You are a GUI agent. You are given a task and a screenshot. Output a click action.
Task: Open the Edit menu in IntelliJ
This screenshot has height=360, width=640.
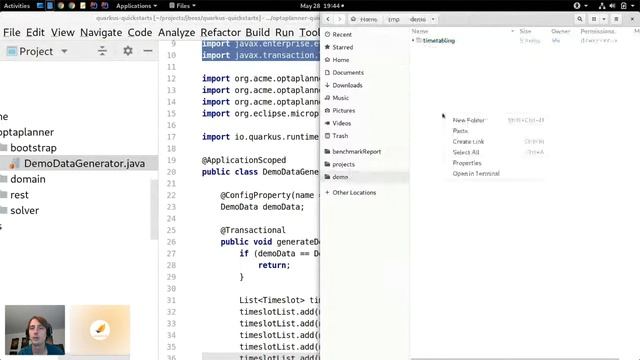point(35,32)
